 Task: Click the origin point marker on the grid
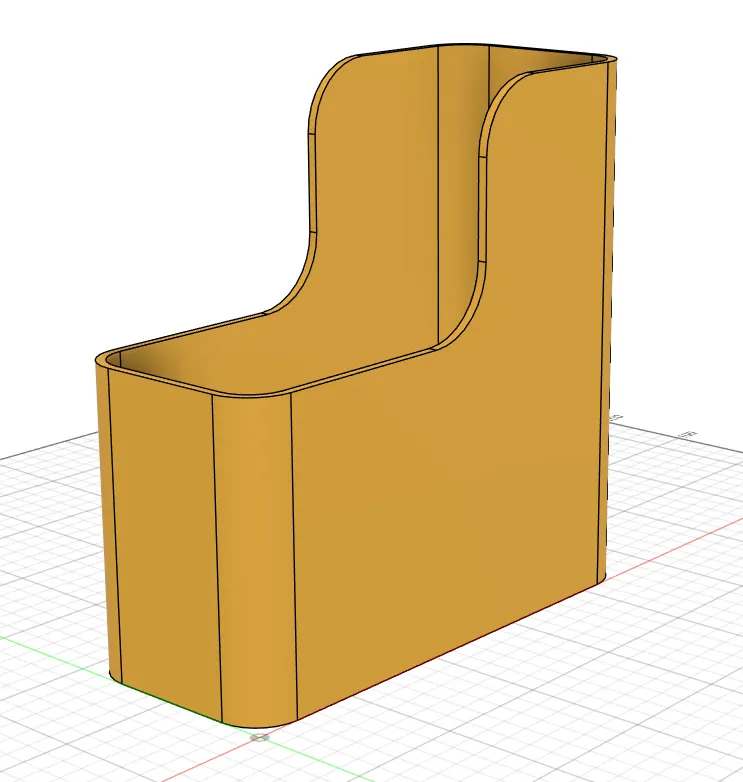(x=259, y=737)
